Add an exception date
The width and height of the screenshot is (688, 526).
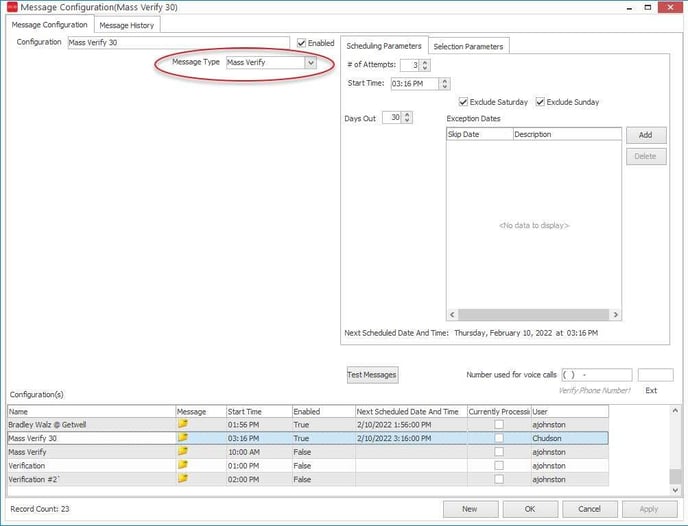(x=645, y=135)
